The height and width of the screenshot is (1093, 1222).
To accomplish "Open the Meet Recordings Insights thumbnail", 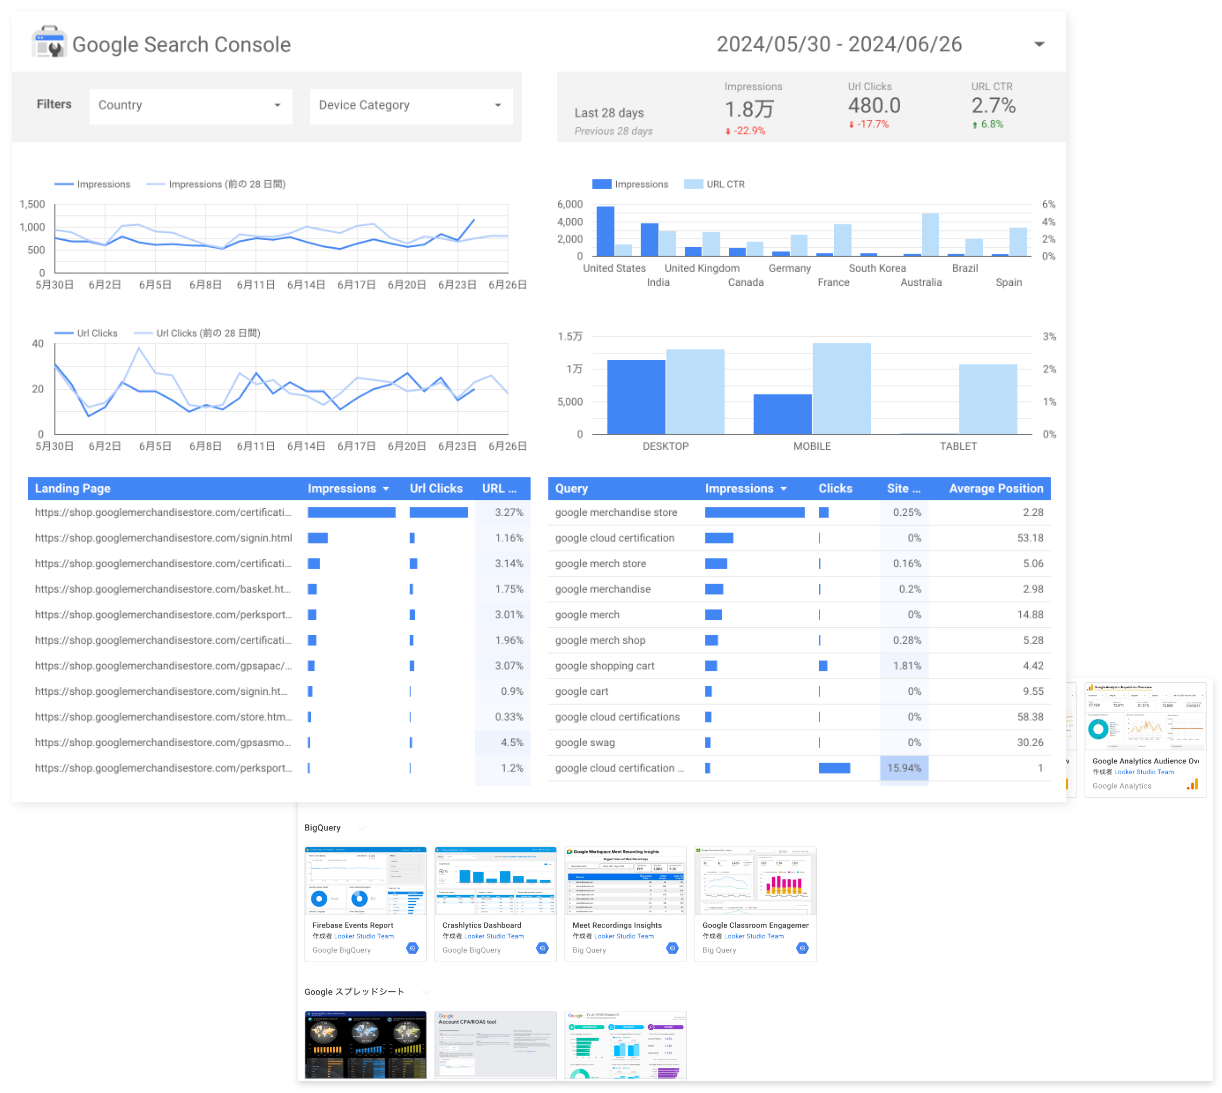I will (626, 881).
